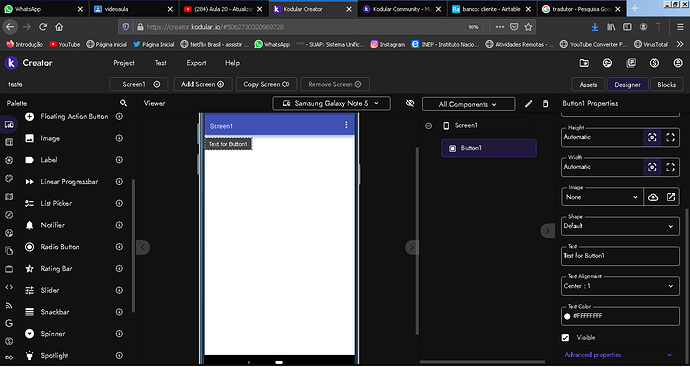Open the Project menu
Image resolution: width=690 pixels, height=367 pixels.
pos(124,63)
